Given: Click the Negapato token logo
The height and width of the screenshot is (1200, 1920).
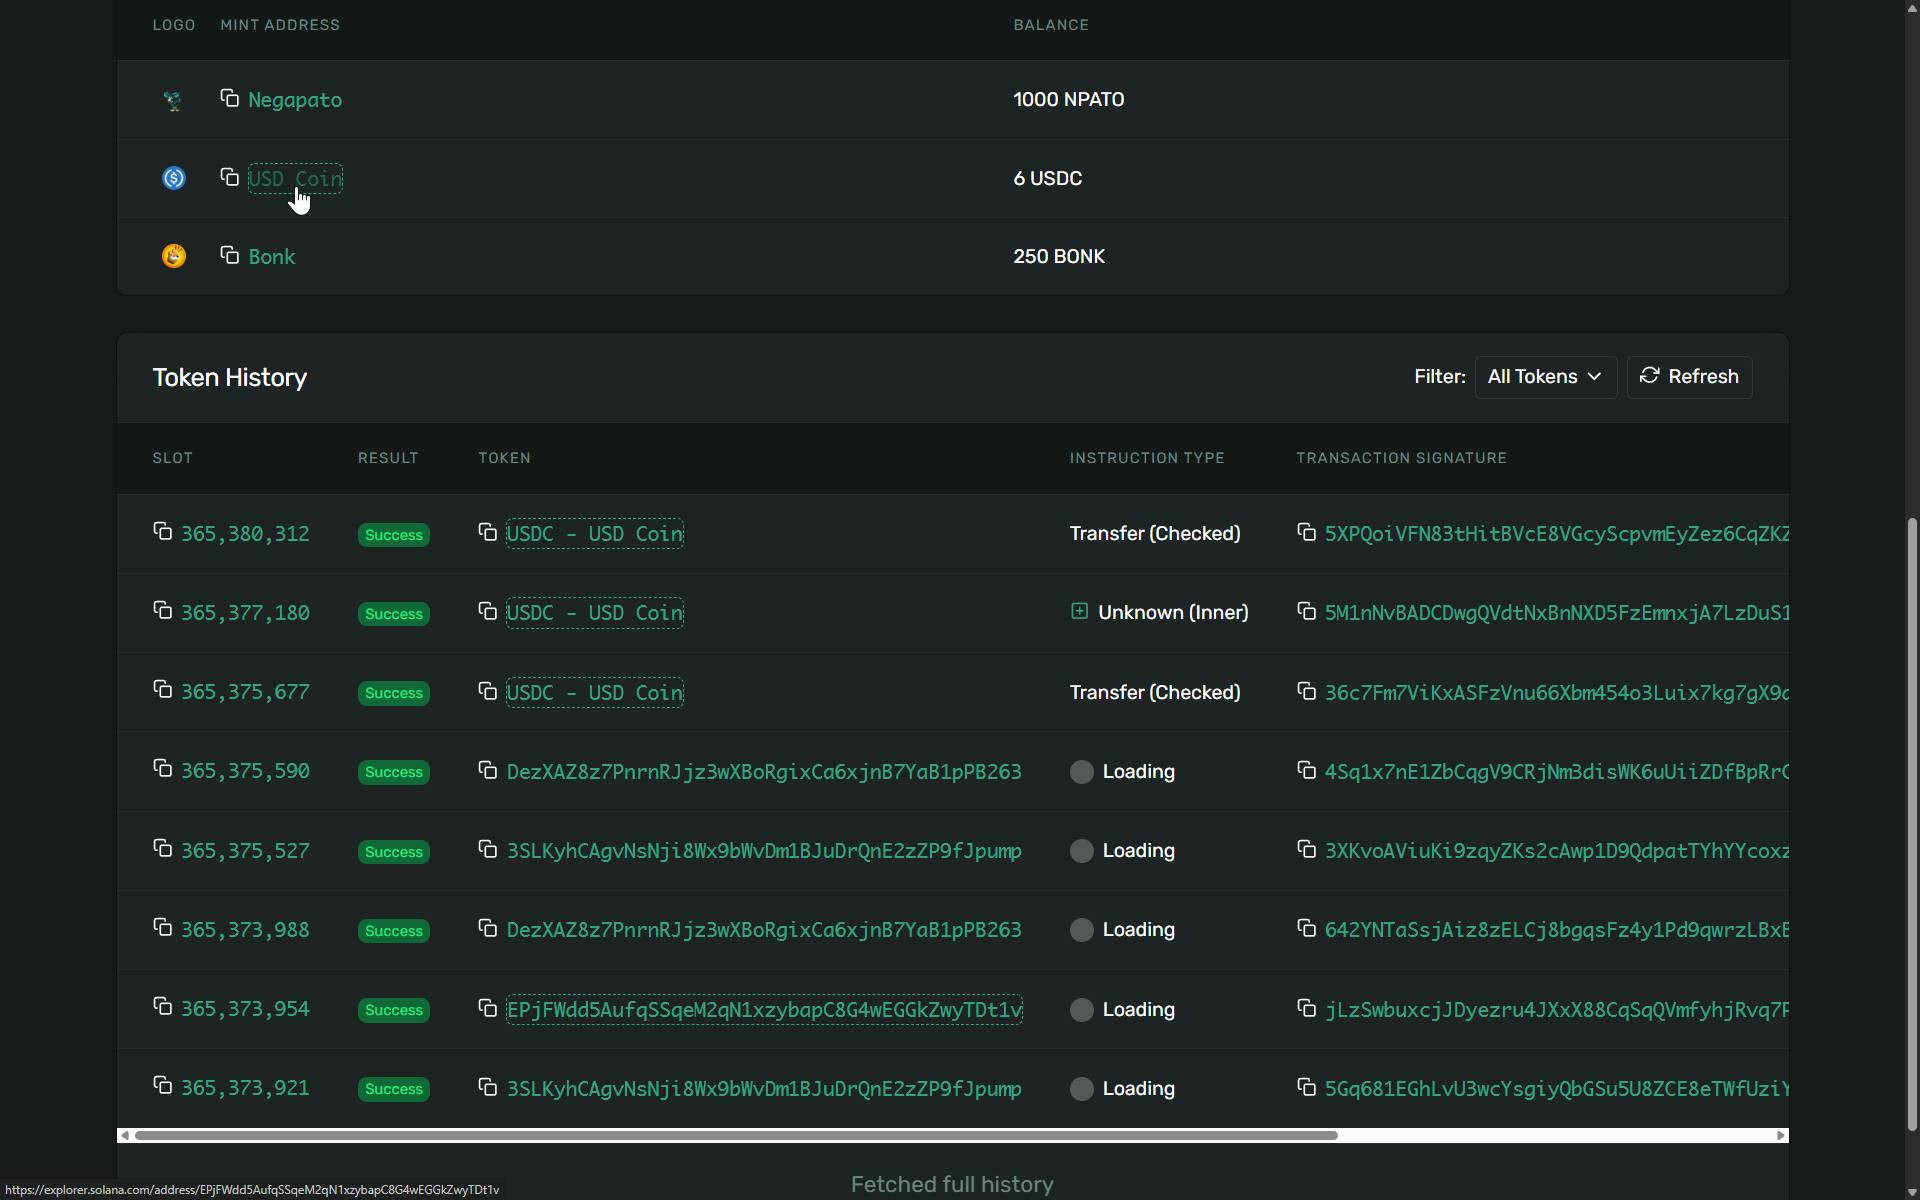Looking at the screenshot, I should click(173, 100).
